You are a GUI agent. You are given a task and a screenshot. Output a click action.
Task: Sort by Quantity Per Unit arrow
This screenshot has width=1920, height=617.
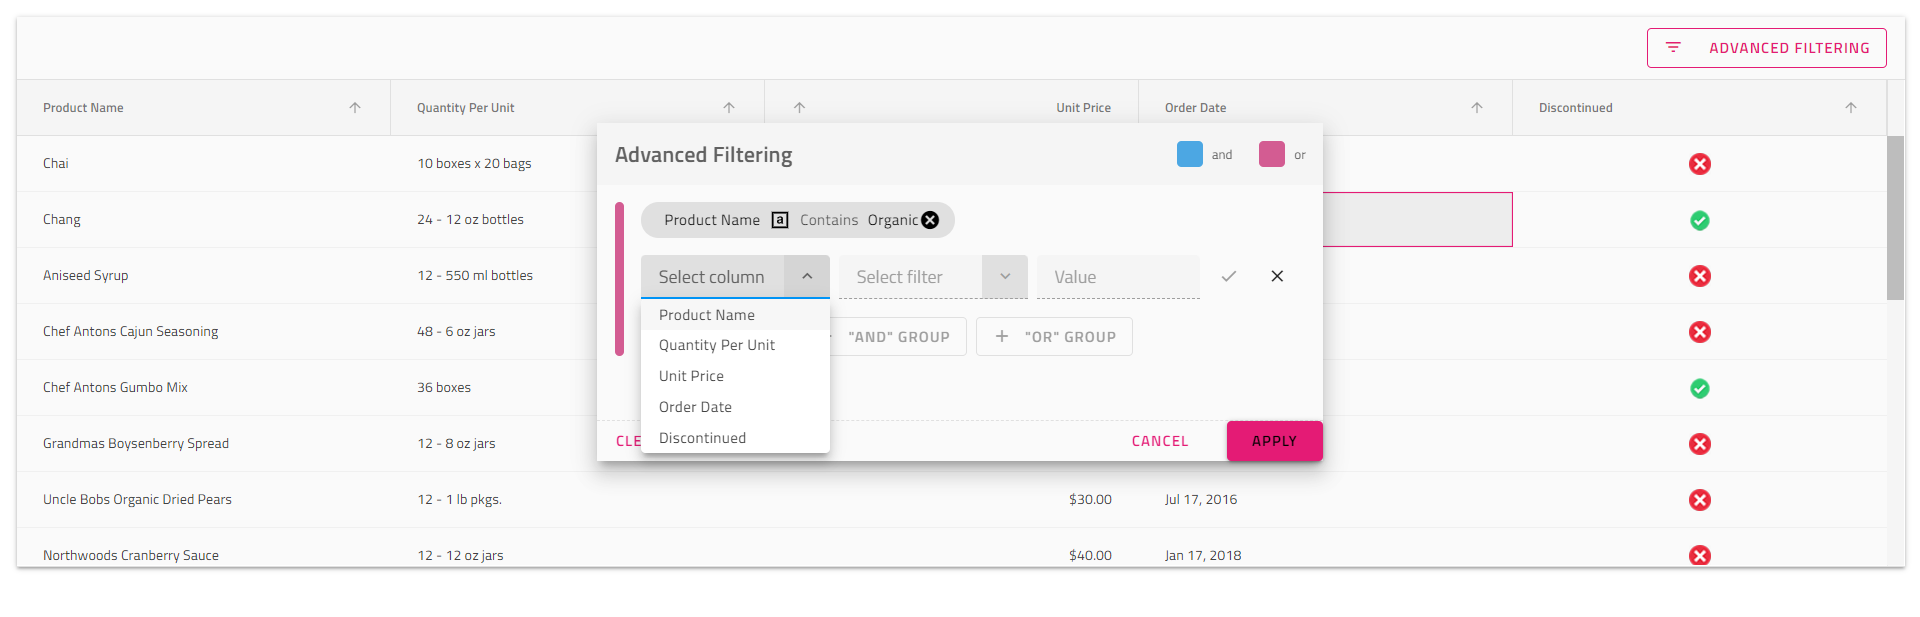(729, 108)
